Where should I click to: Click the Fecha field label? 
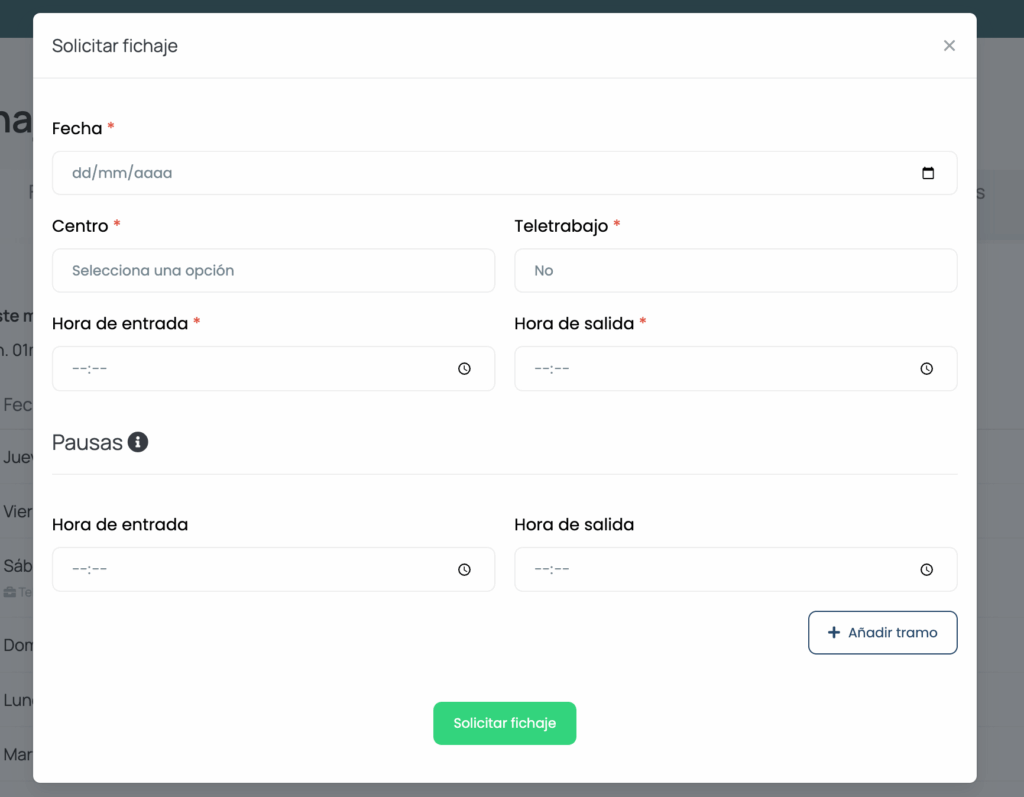pyautogui.click(x=77, y=128)
